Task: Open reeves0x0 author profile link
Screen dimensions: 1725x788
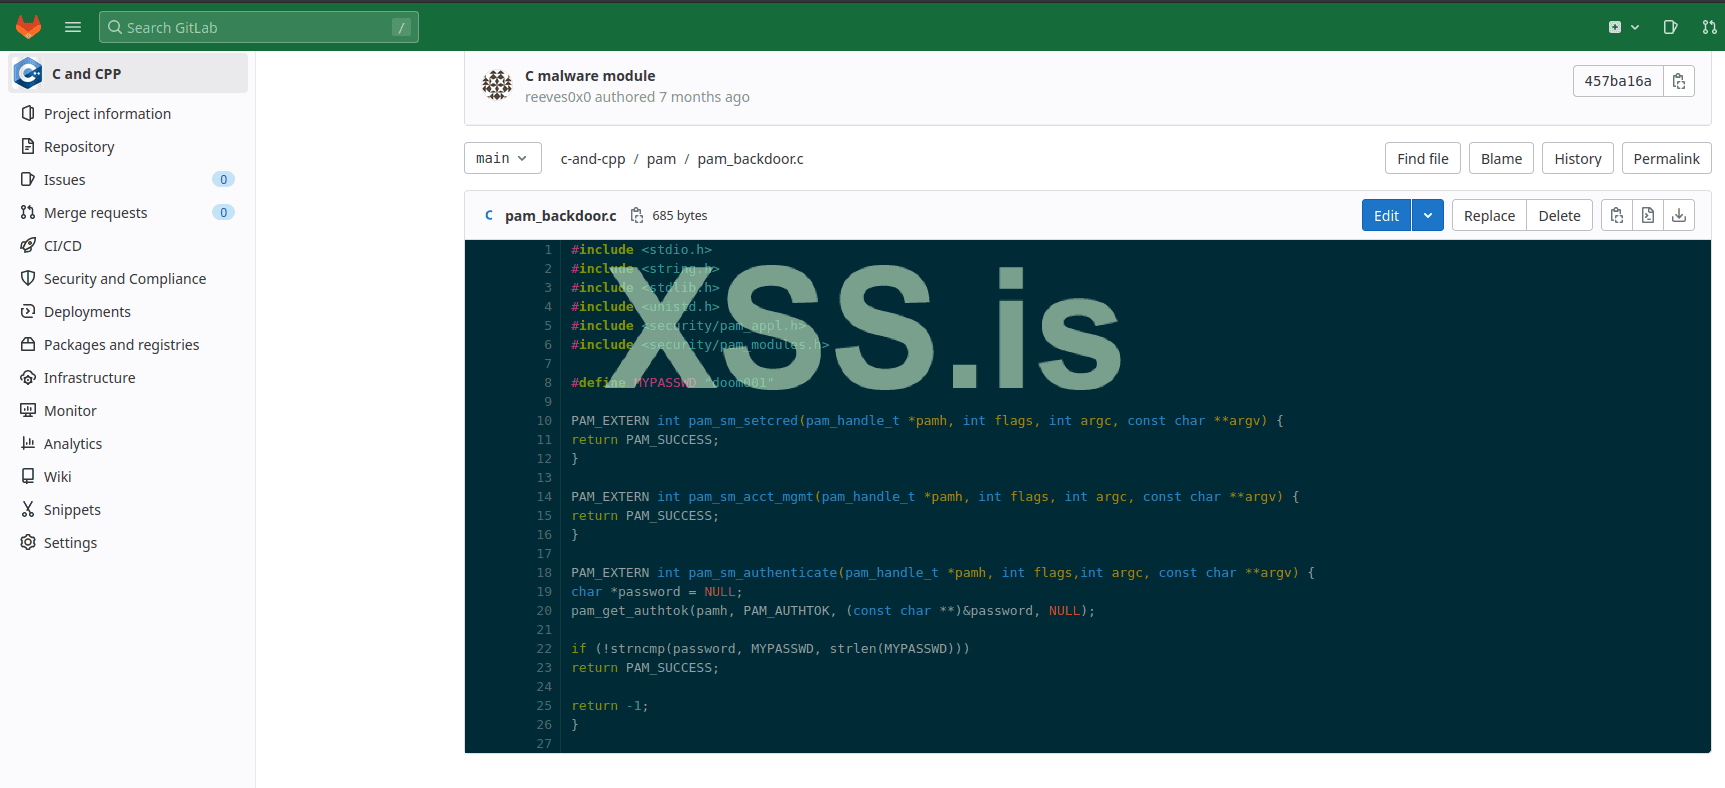Action: click(558, 97)
